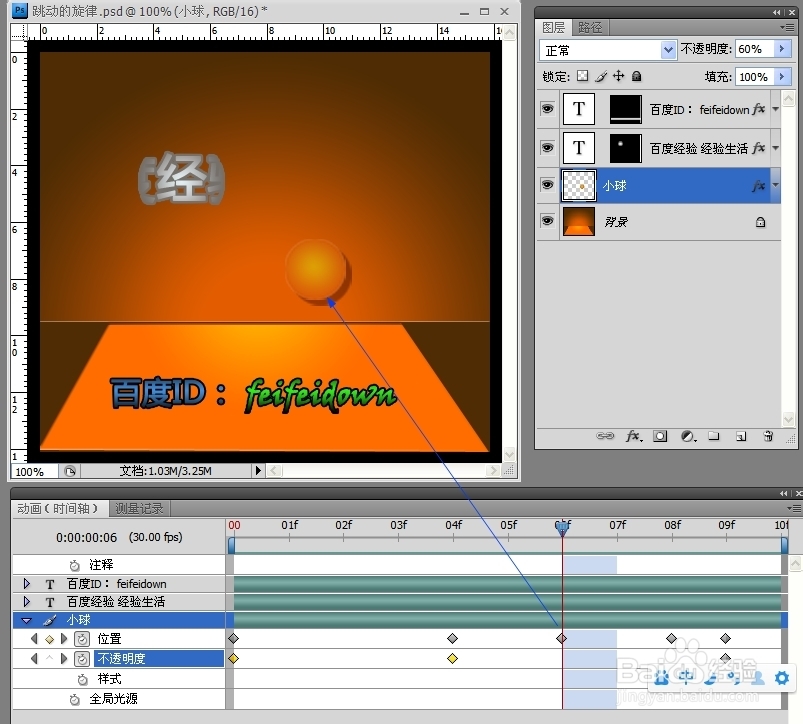Go to previous keyframe in 位置 row
This screenshot has width=803, height=724.
coord(34,638)
